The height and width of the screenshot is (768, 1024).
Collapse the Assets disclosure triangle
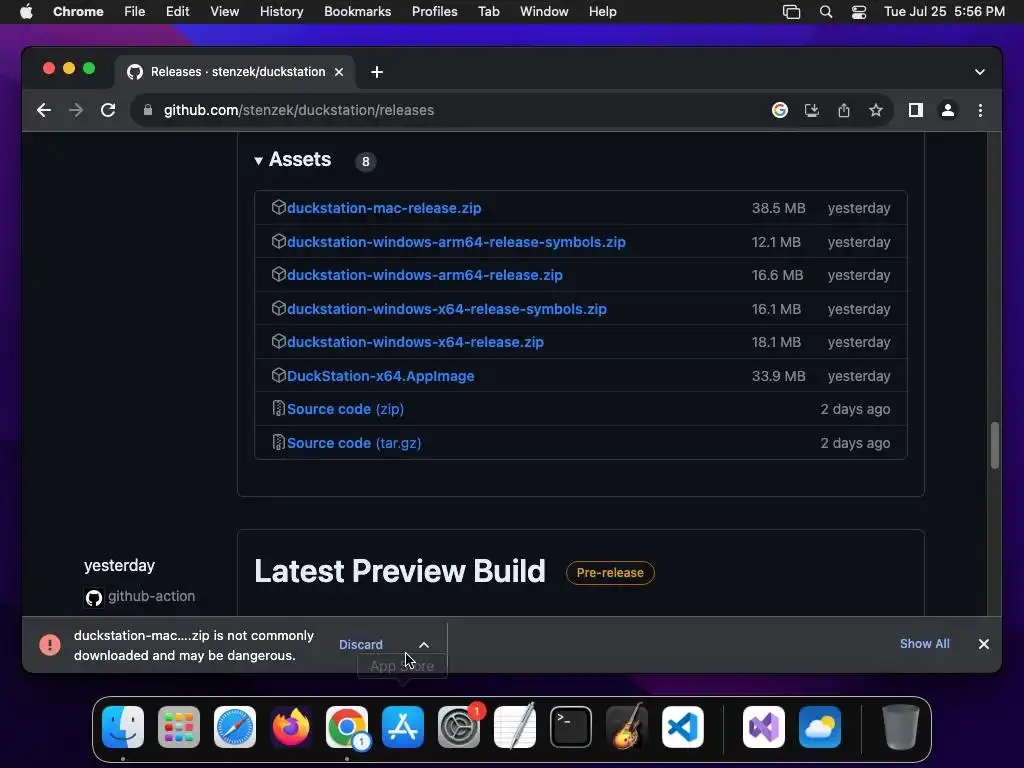point(259,160)
